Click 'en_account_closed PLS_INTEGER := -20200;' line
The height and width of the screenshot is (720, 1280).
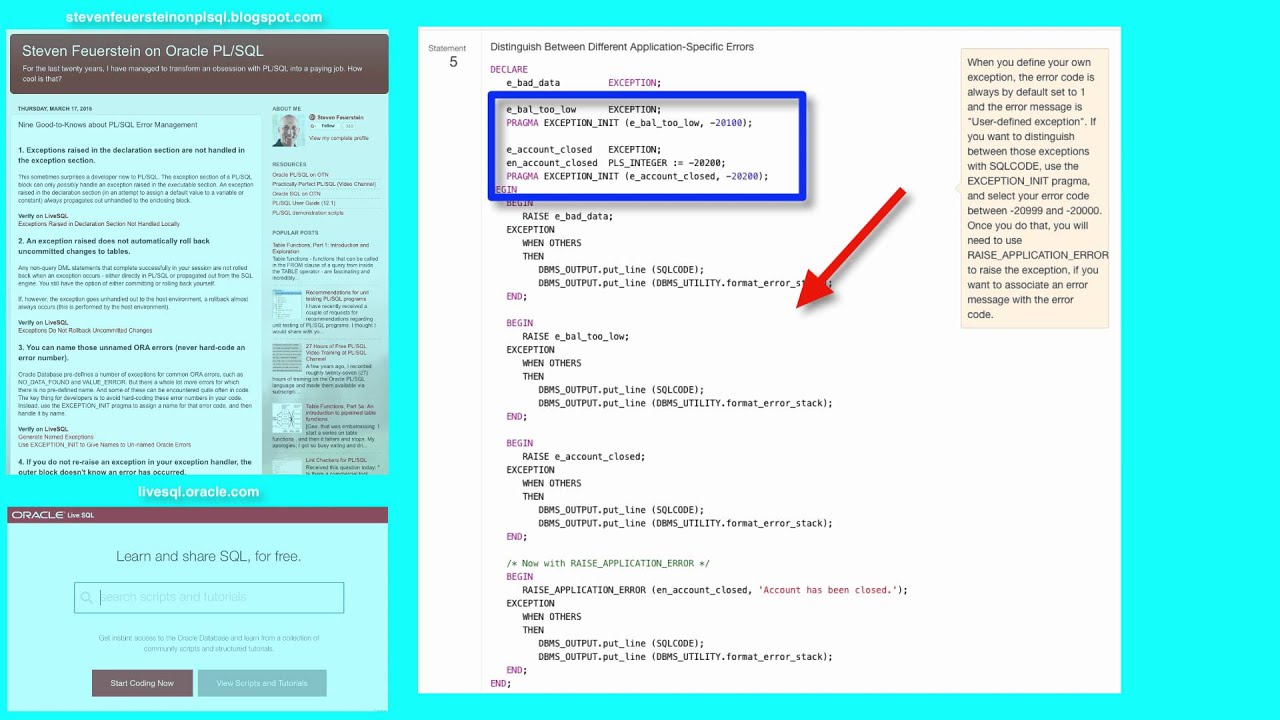coord(616,163)
